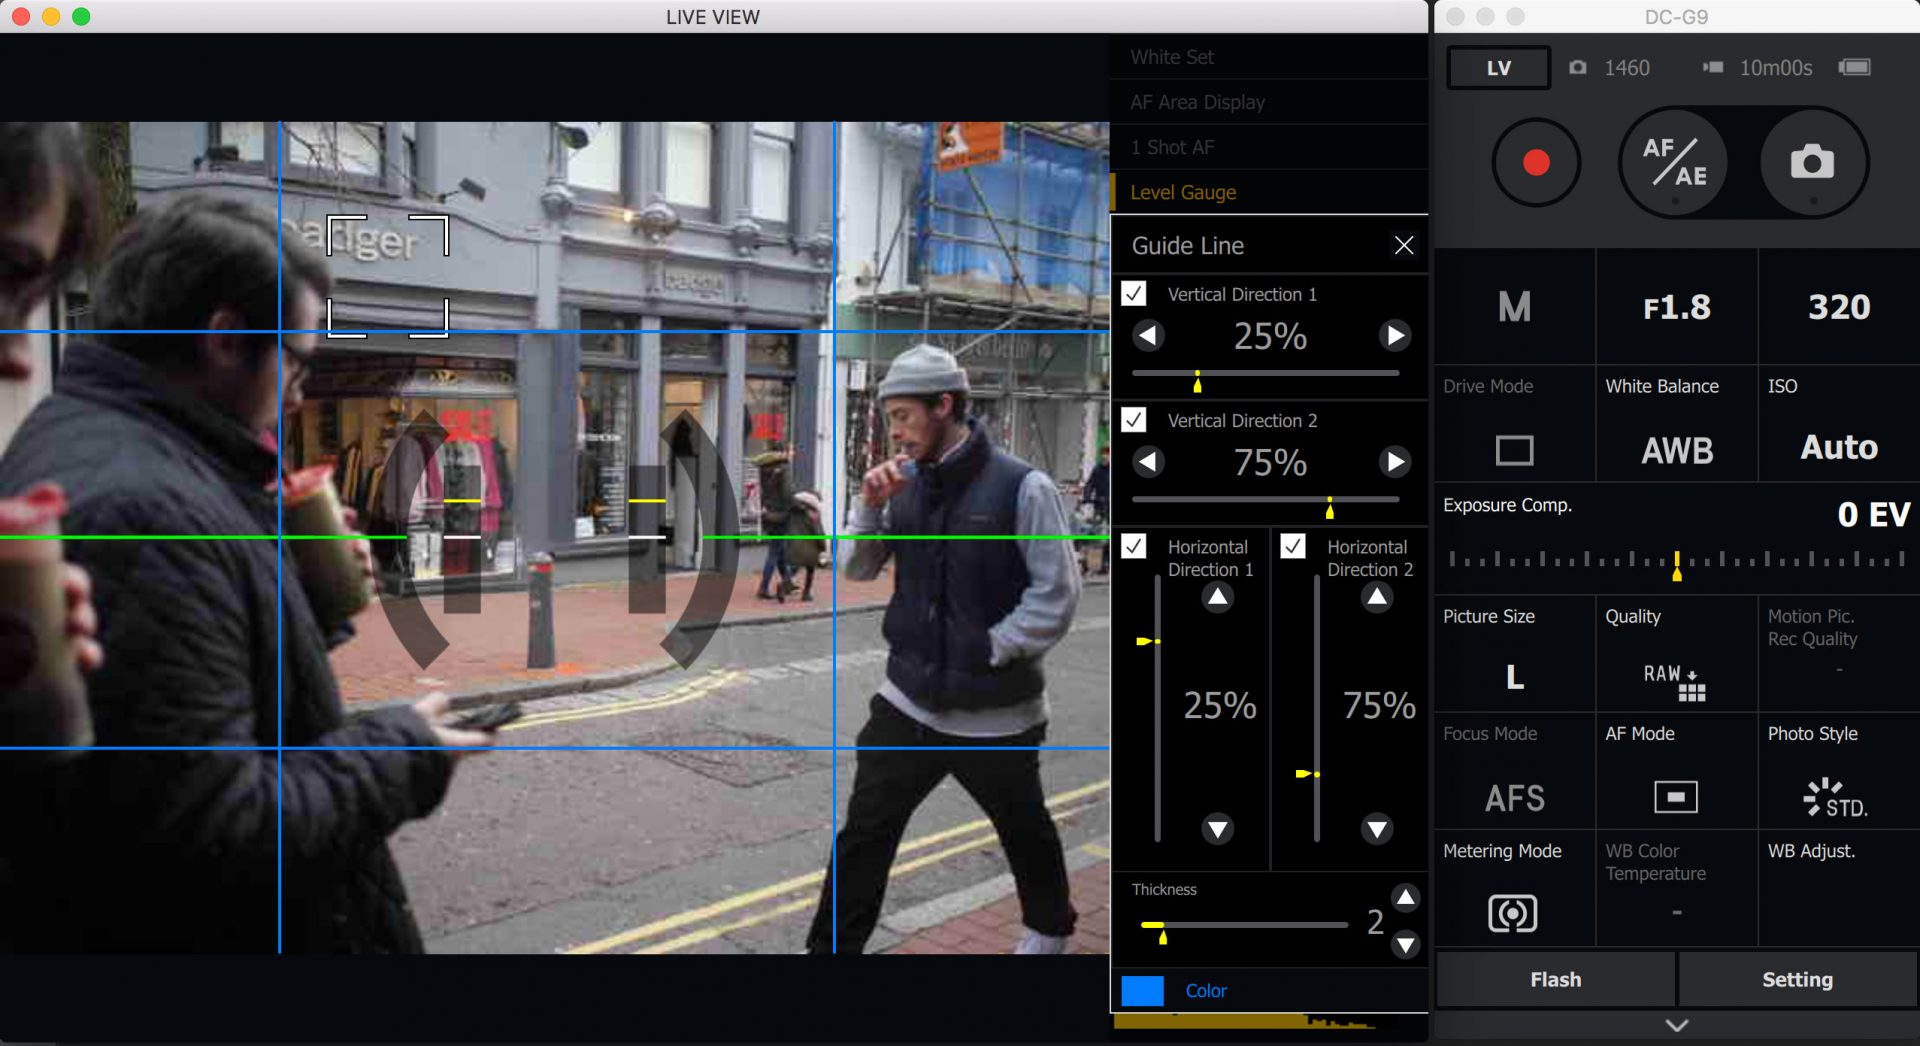Expand the bottom chevron in DC-G9 panel
Image resolution: width=1920 pixels, height=1046 pixels.
pyautogui.click(x=1677, y=1025)
